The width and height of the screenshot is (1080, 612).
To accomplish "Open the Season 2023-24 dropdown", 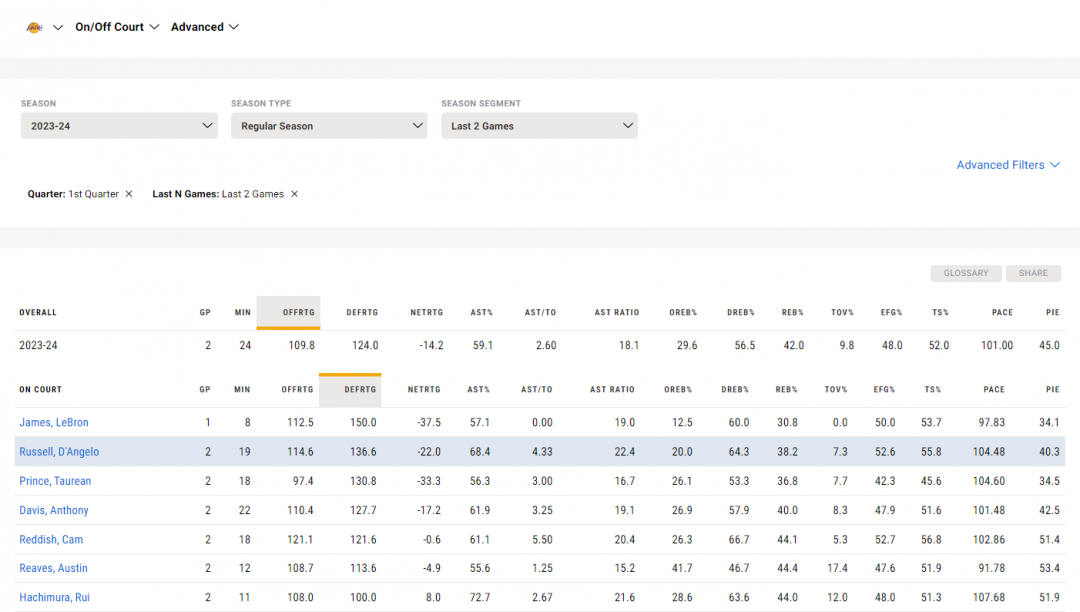I will click(119, 126).
